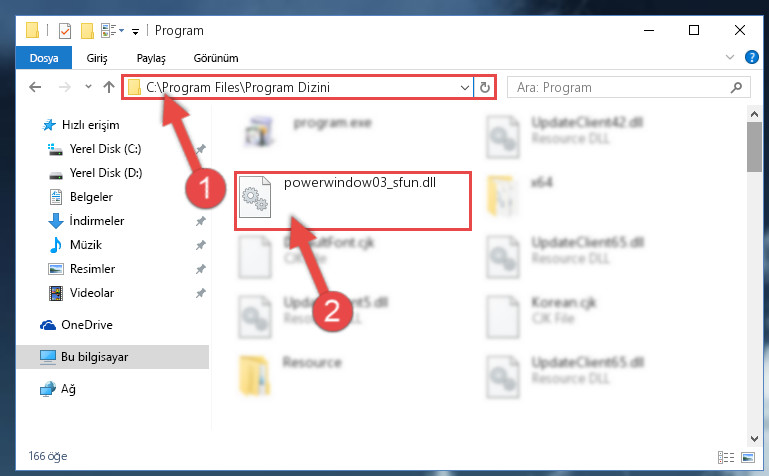Open Customize Quick Access Toolbar dropdown

[x=135, y=32]
